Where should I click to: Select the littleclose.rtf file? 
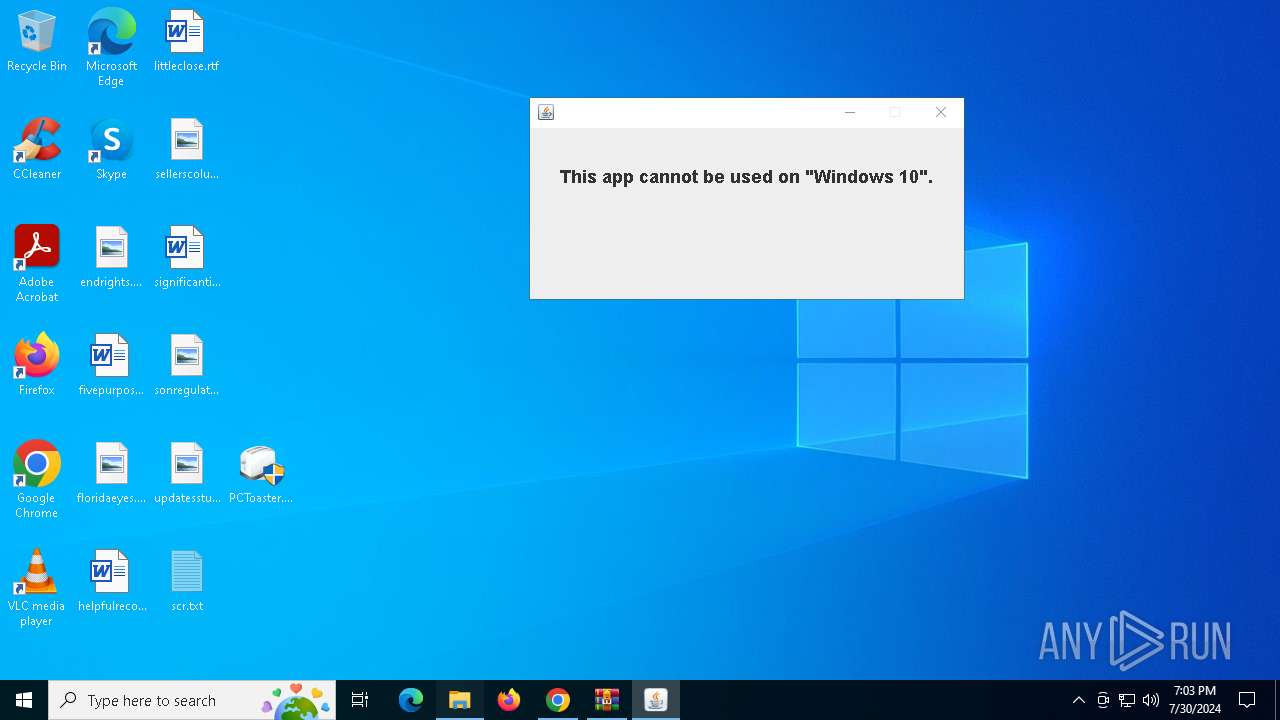tap(186, 42)
